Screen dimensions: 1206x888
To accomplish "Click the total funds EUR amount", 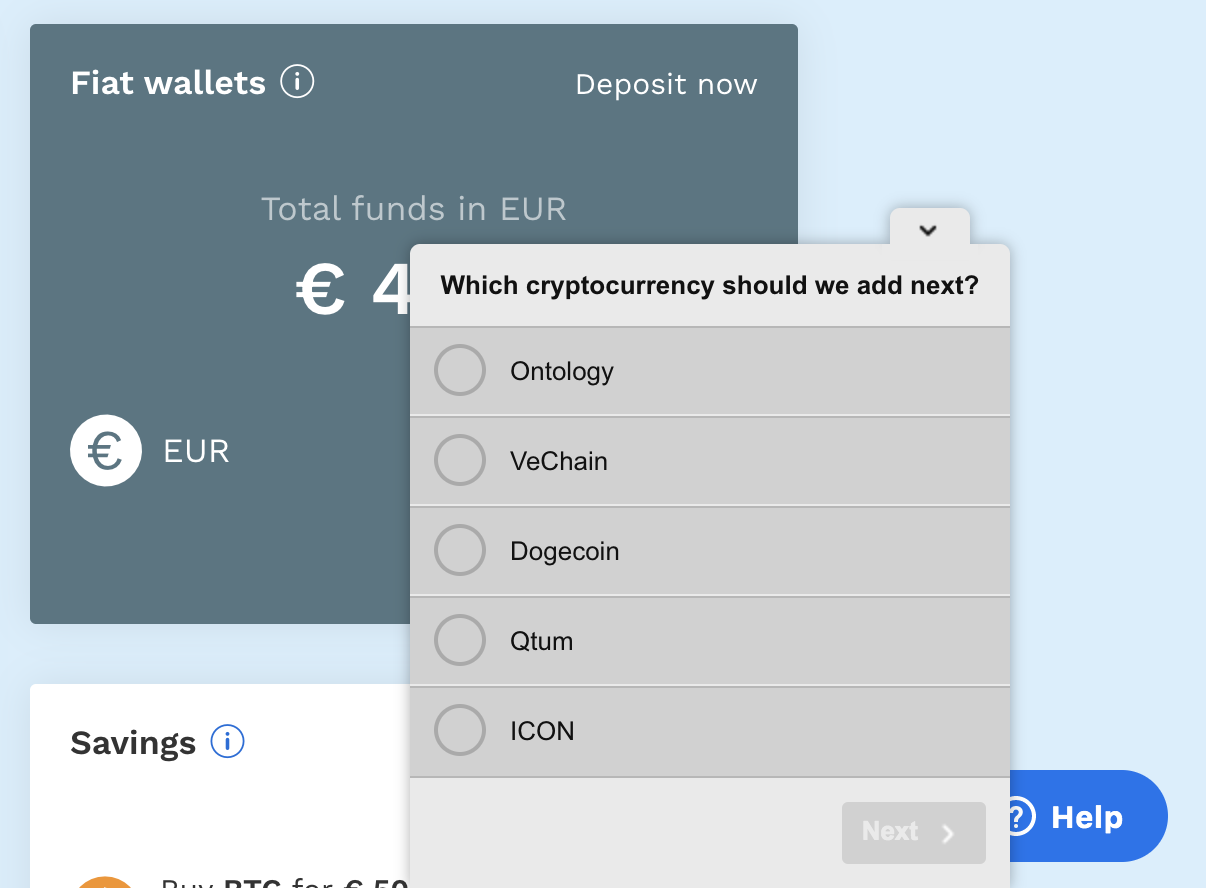I will (x=354, y=292).
